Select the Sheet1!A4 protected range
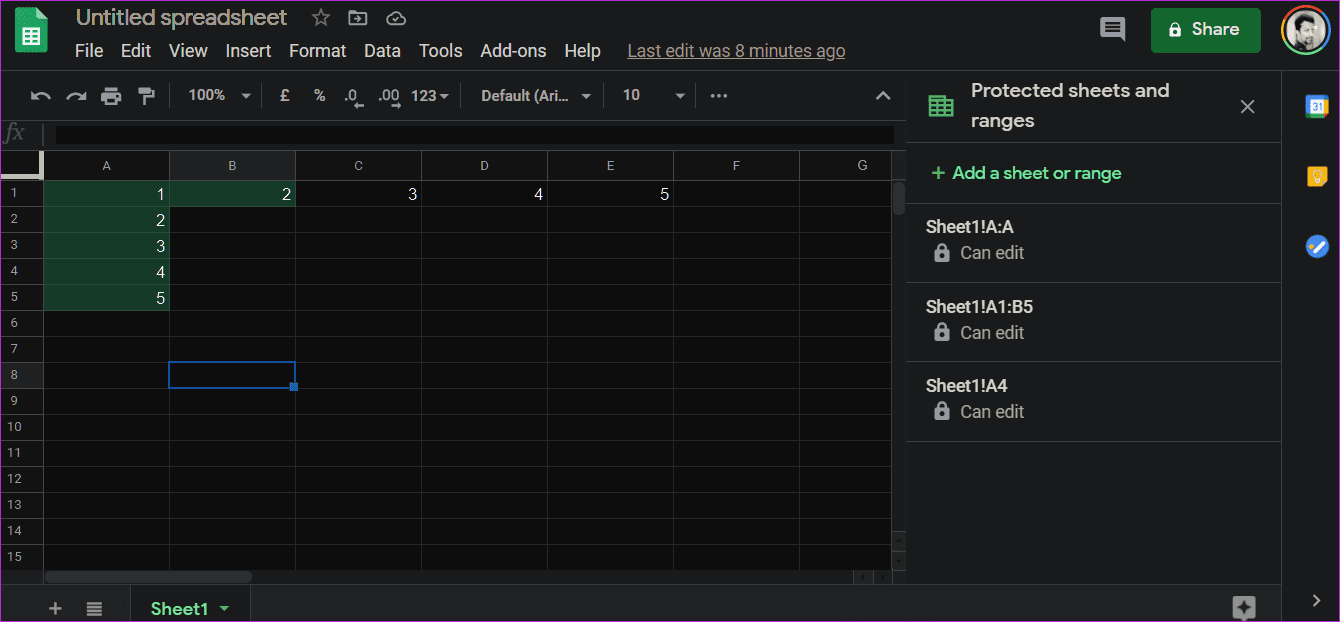Screen dimensions: 1340x622 point(1093,399)
